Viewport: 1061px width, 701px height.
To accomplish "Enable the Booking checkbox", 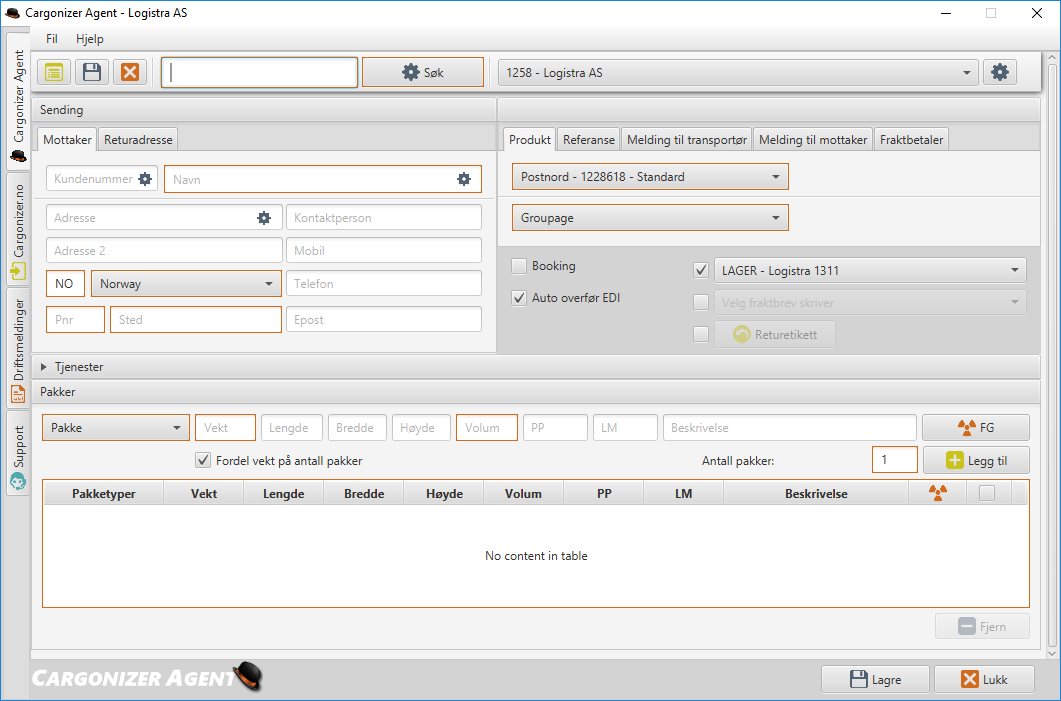I will (519, 266).
